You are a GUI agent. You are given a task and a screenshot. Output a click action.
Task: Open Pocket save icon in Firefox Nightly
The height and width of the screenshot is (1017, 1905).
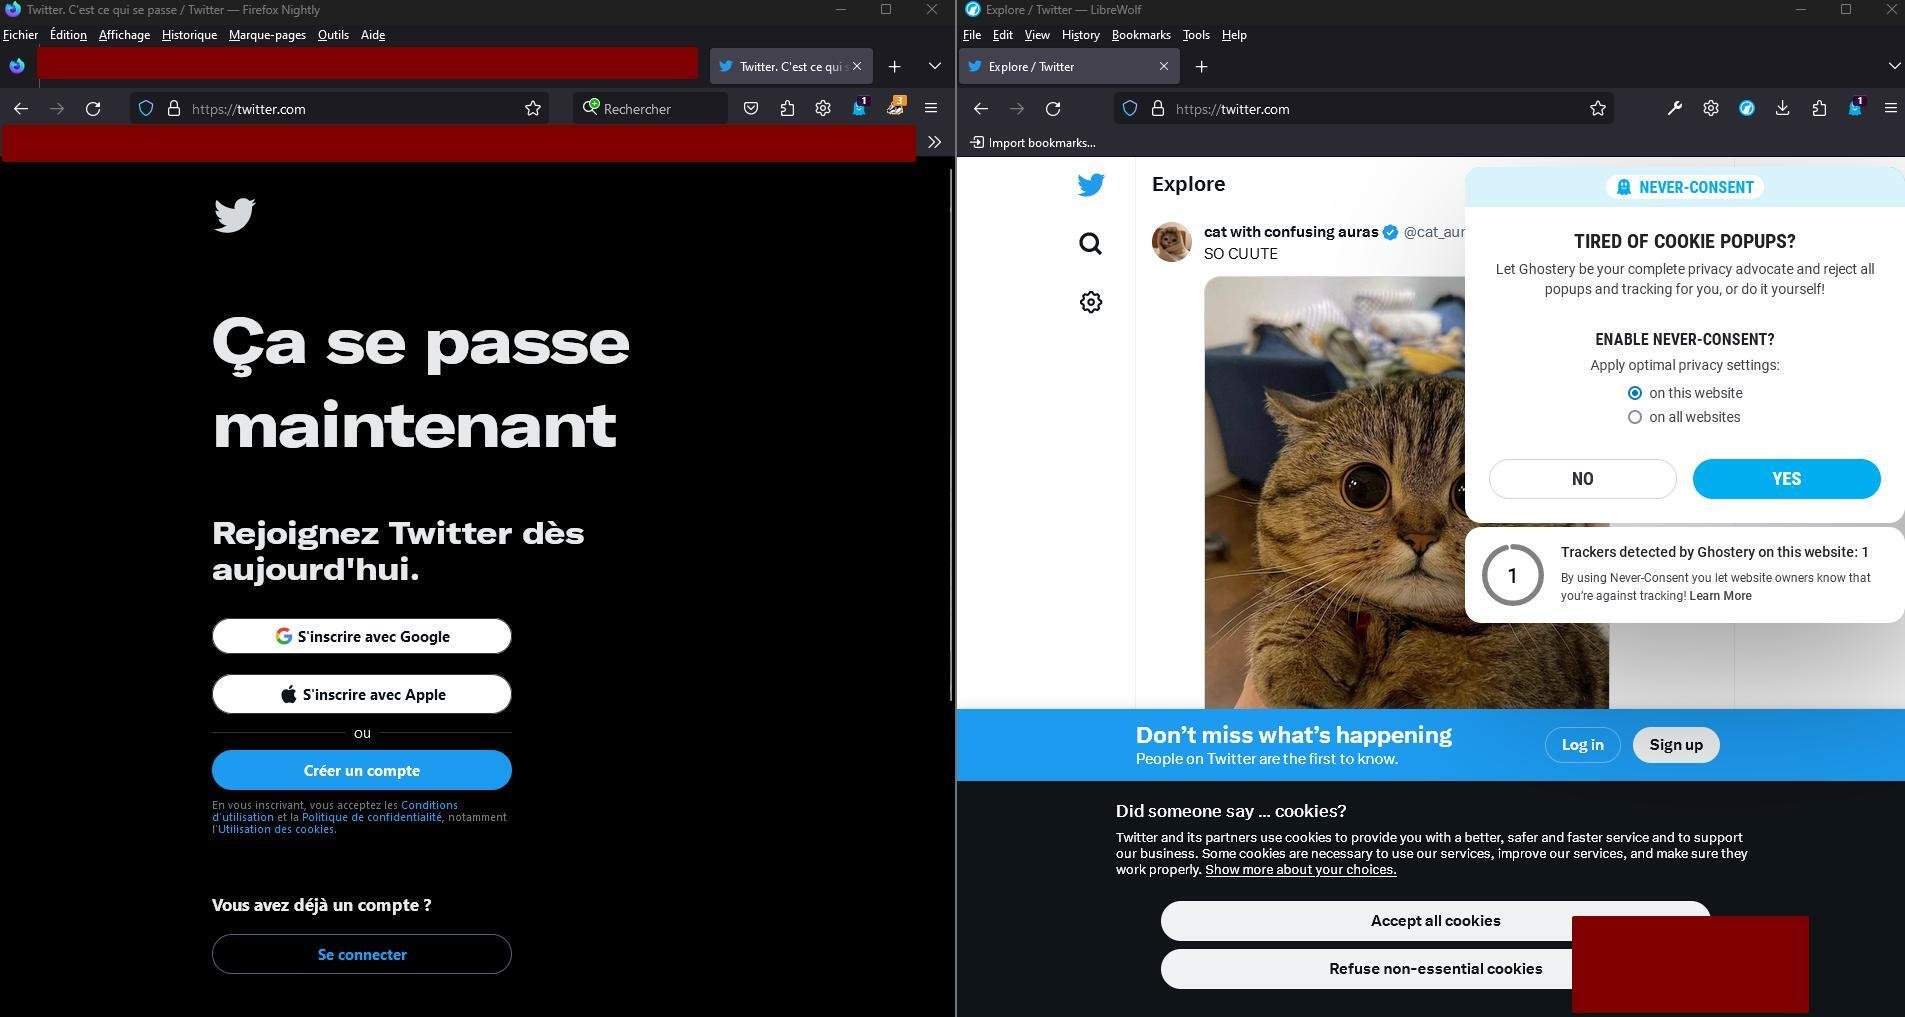pyautogui.click(x=751, y=109)
